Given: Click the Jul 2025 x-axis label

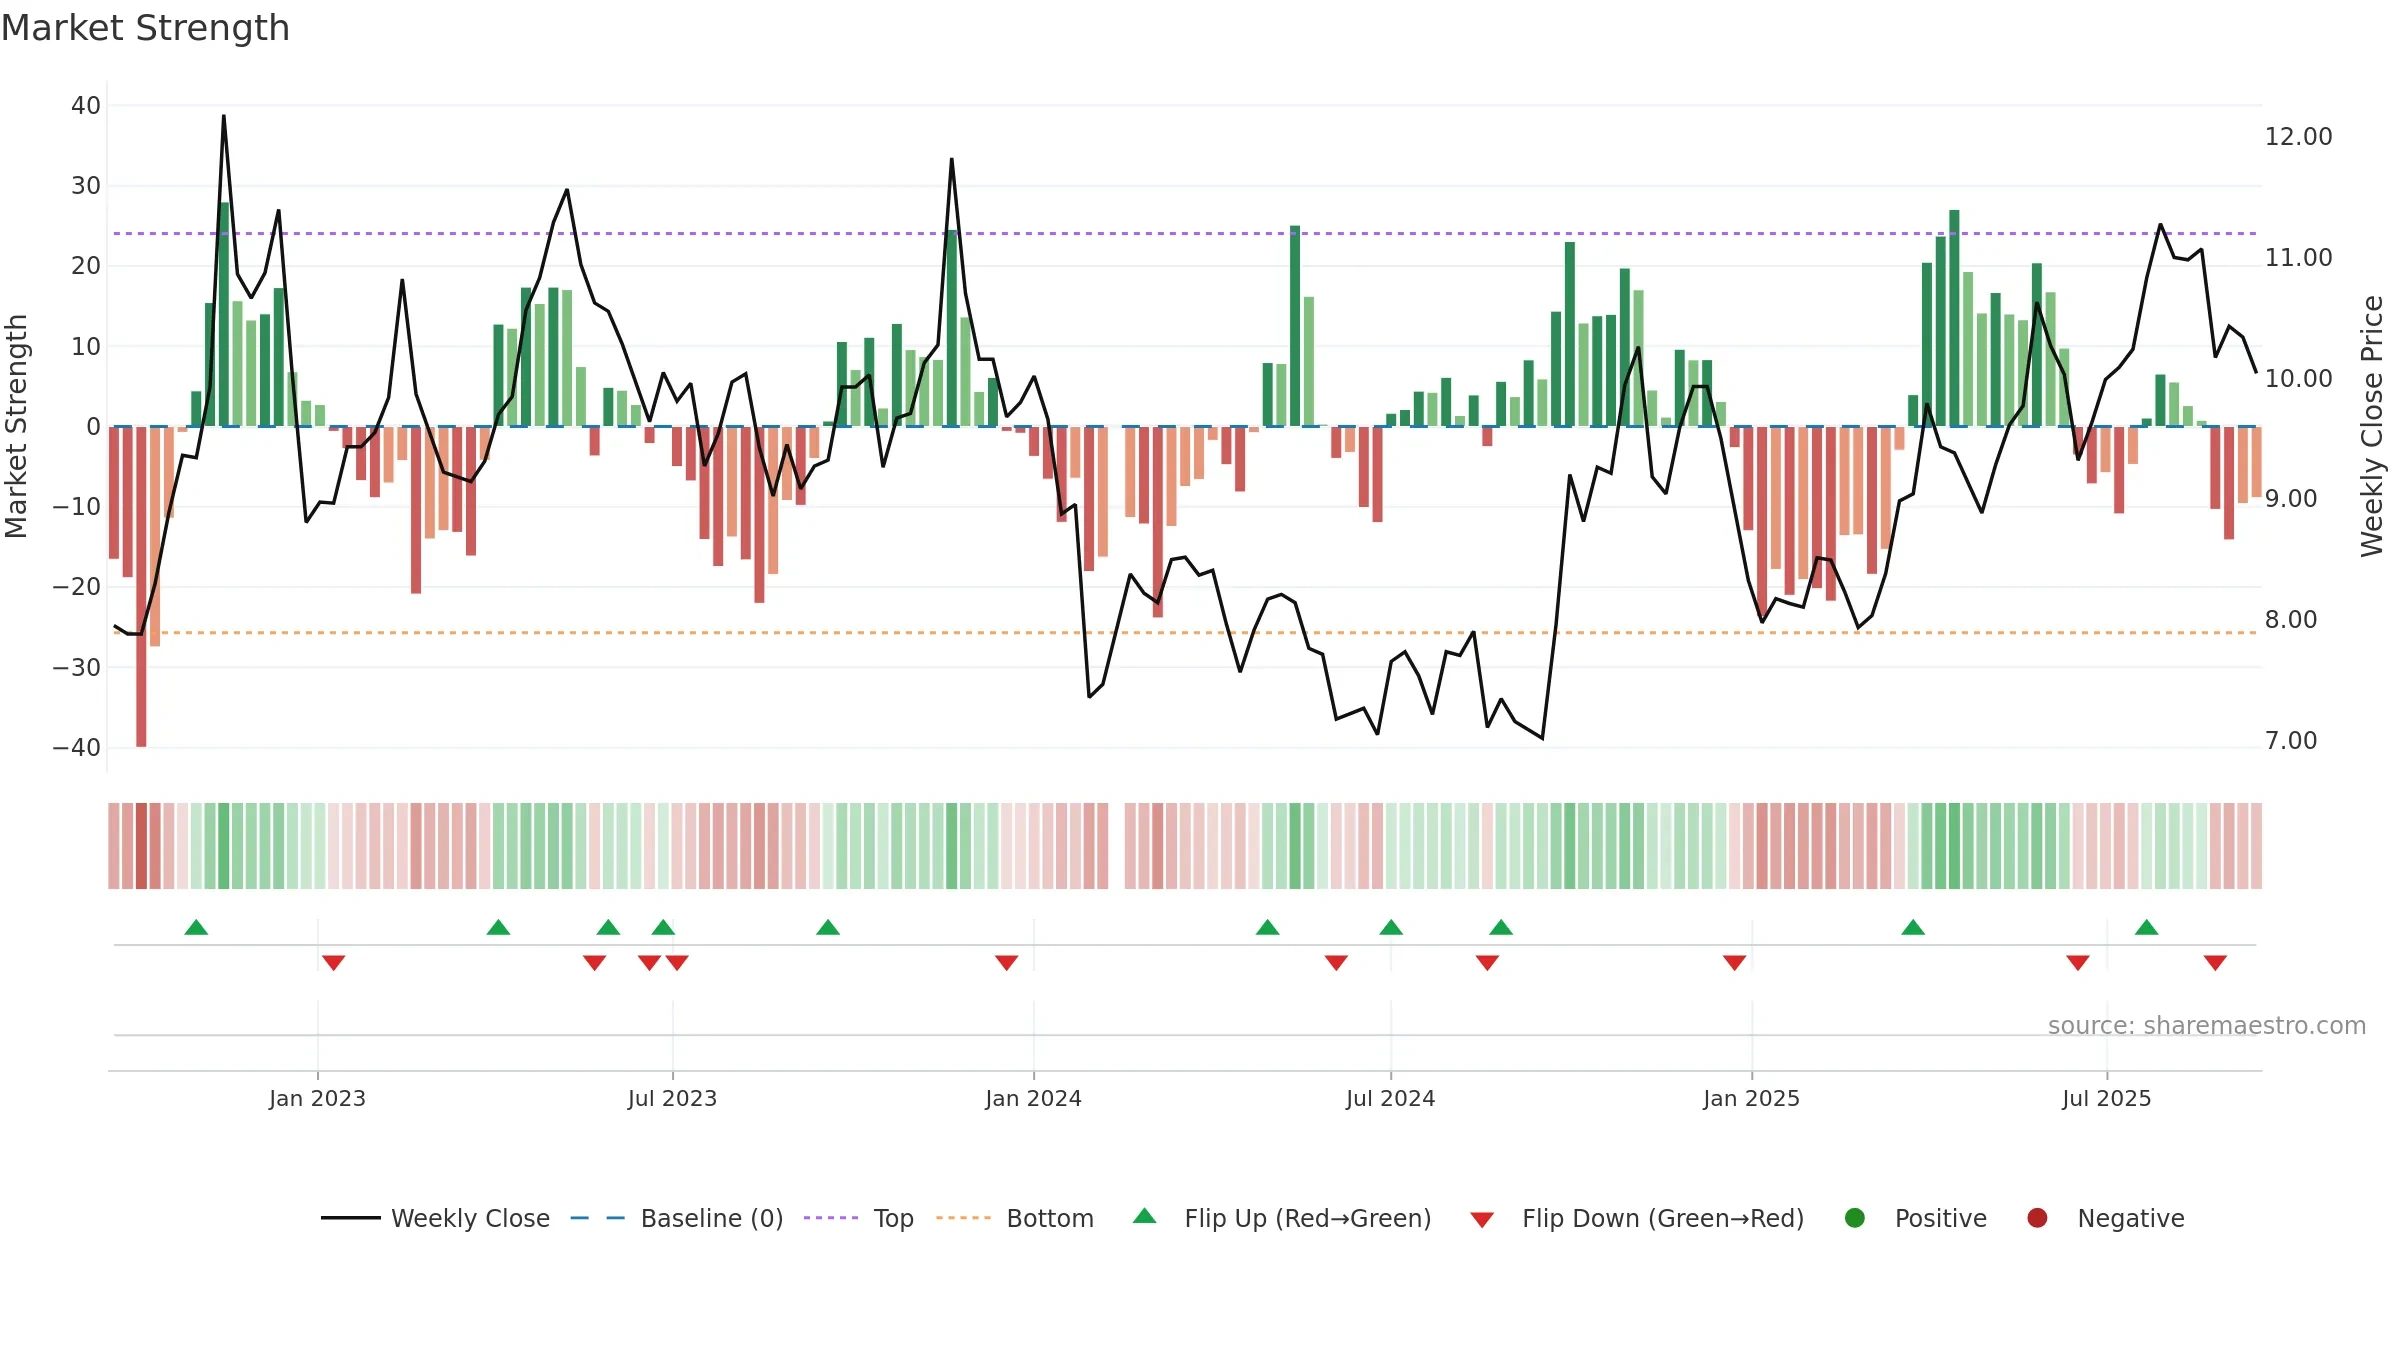Looking at the screenshot, I should [2106, 1098].
